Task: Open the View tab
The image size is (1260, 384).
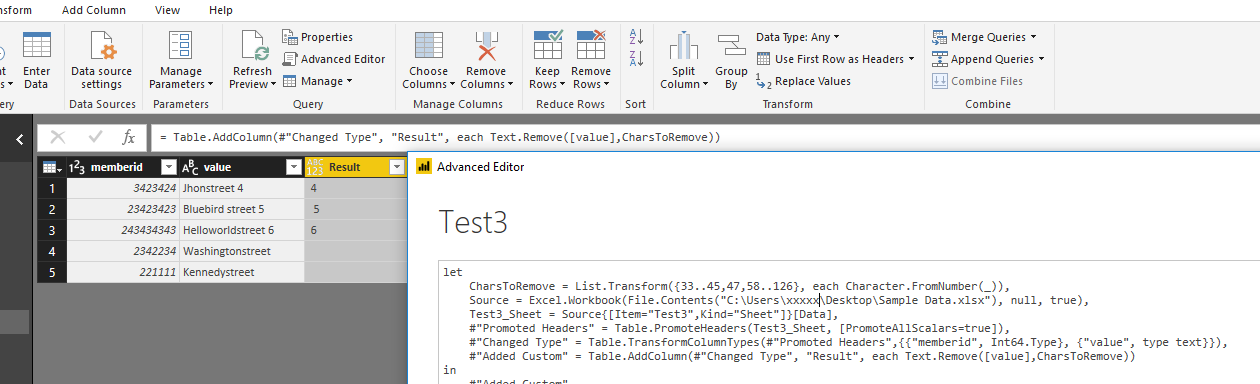Action: click(167, 9)
